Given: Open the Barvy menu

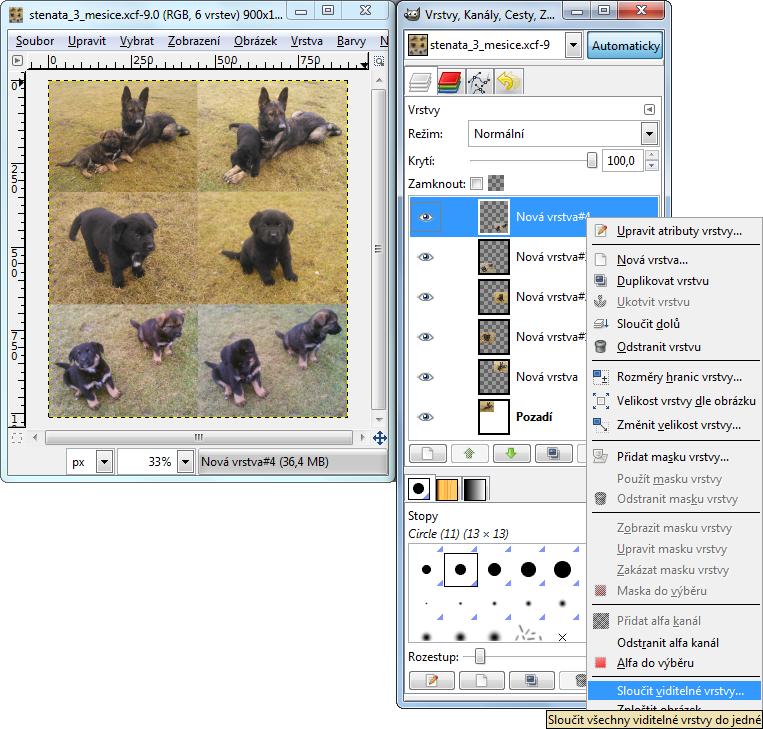Looking at the screenshot, I should pyautogui.click(x=351, y=41).
